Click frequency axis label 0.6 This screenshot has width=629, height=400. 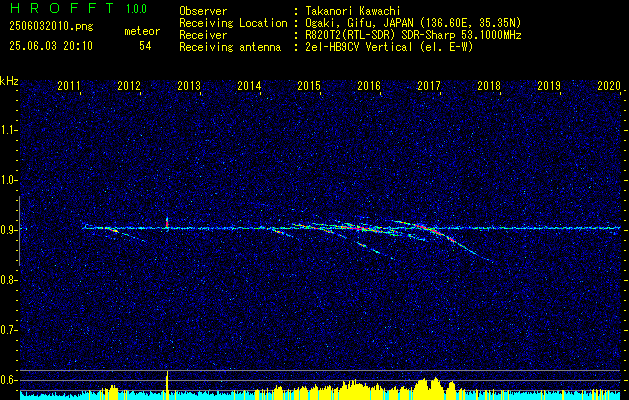coord(8,380)
